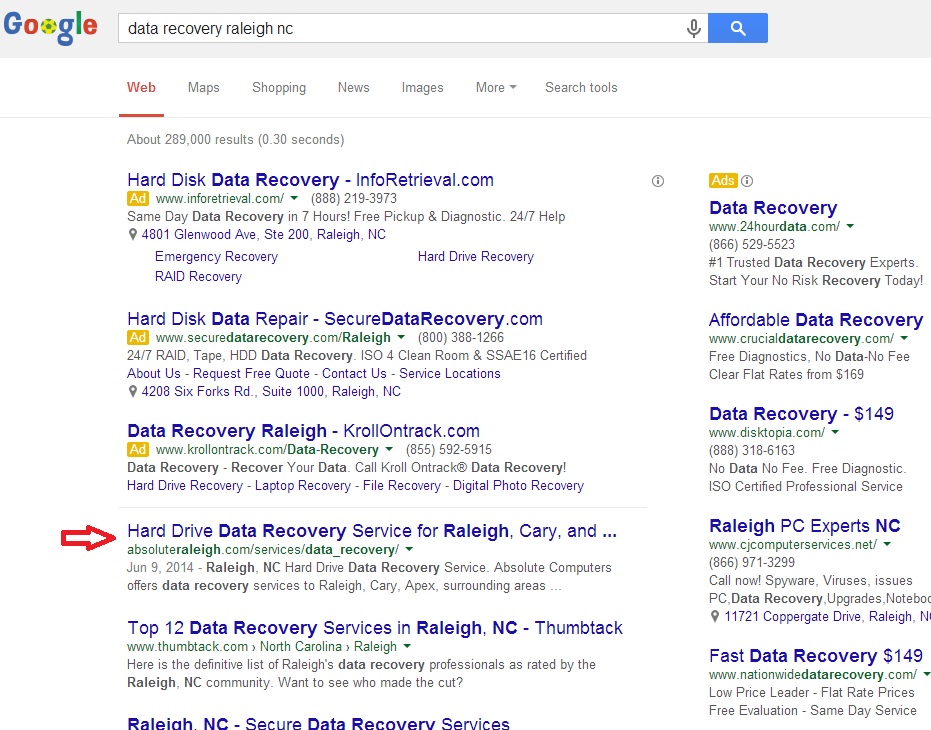The width and height of the screenshot is (931, 730).
Task: Open the Fast Data Recovery $149 sidebar ad
Action: coord(816,656)
